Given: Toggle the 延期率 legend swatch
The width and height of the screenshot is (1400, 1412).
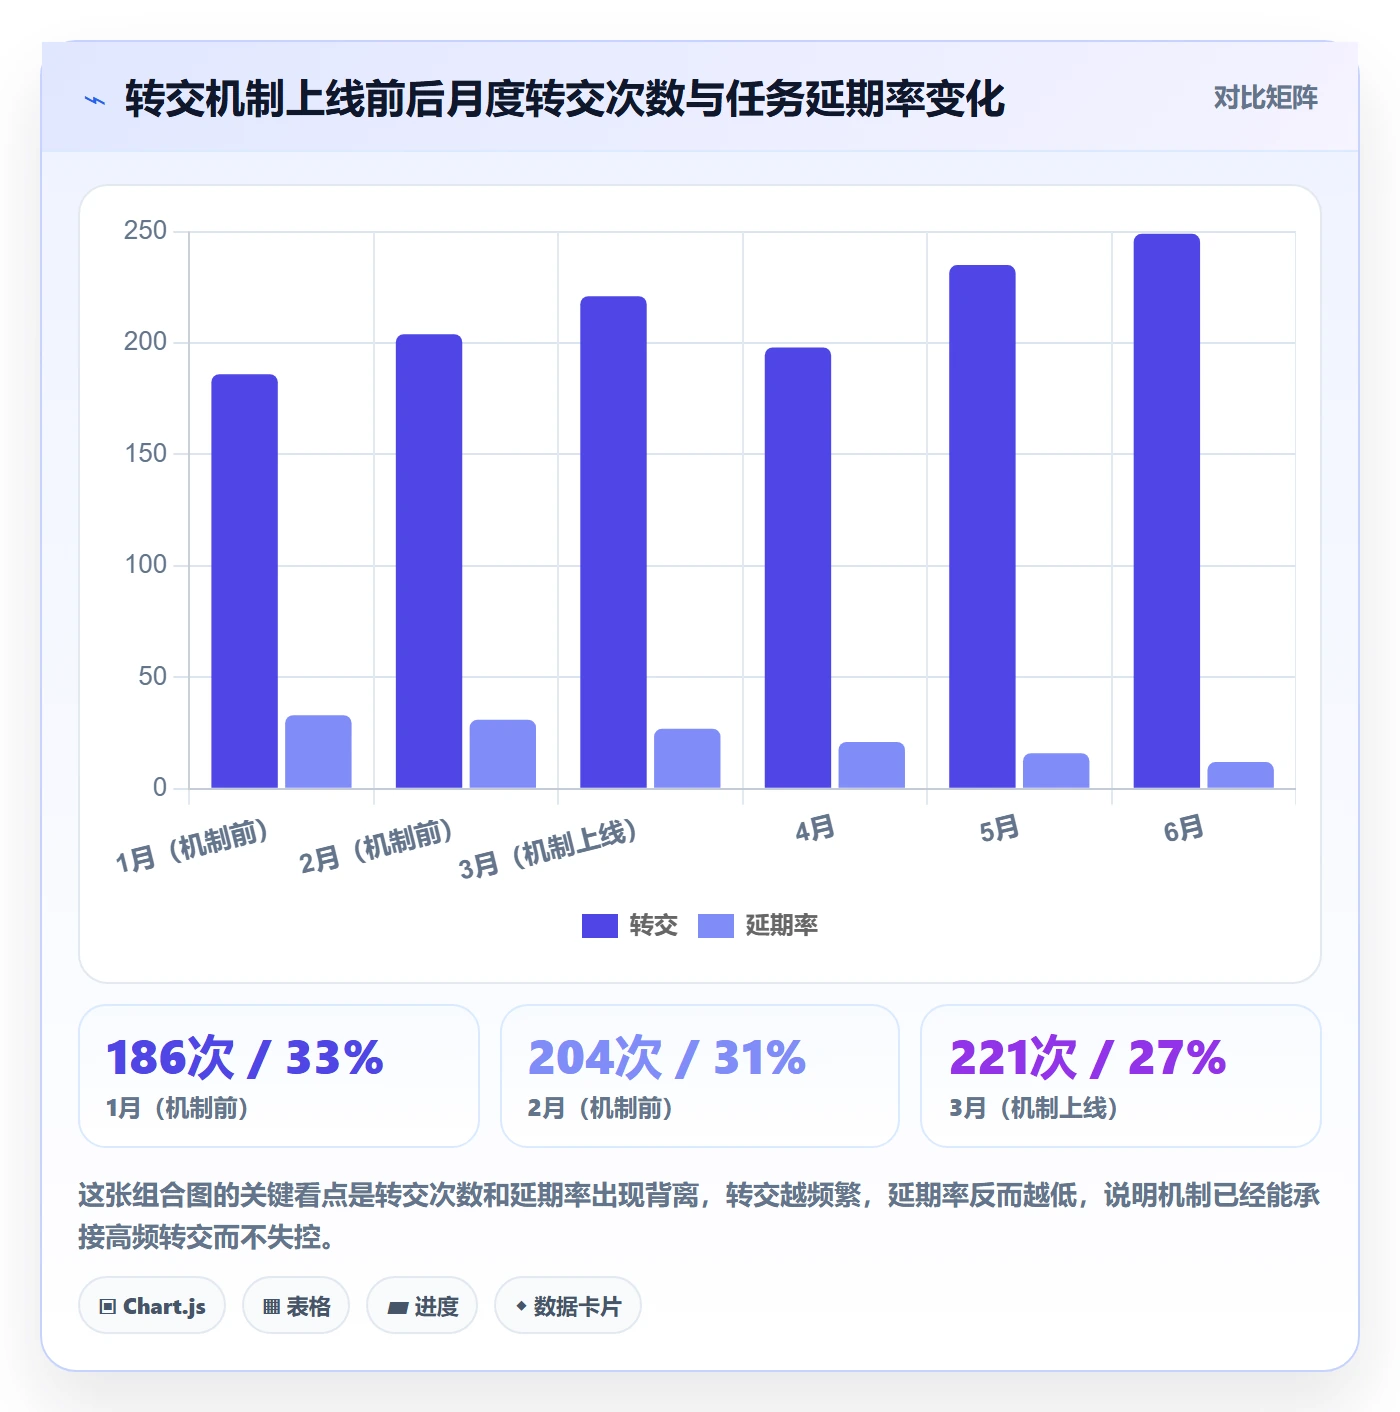Looking at the screenshot, I should [x=716, y=926].
